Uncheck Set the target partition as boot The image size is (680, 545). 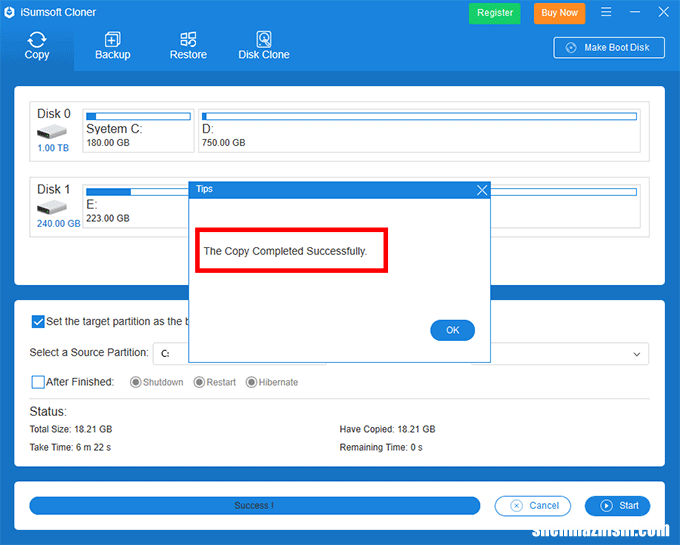tap(38, 322)
